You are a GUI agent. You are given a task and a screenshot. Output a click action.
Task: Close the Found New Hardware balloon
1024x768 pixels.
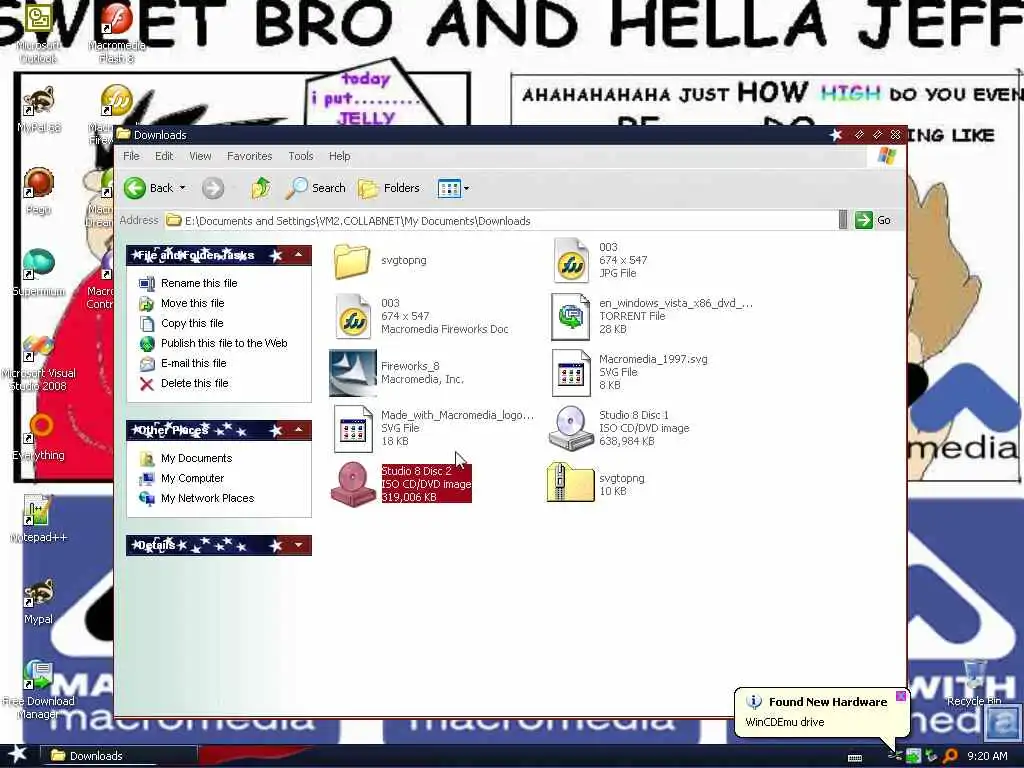coord(901,696)
